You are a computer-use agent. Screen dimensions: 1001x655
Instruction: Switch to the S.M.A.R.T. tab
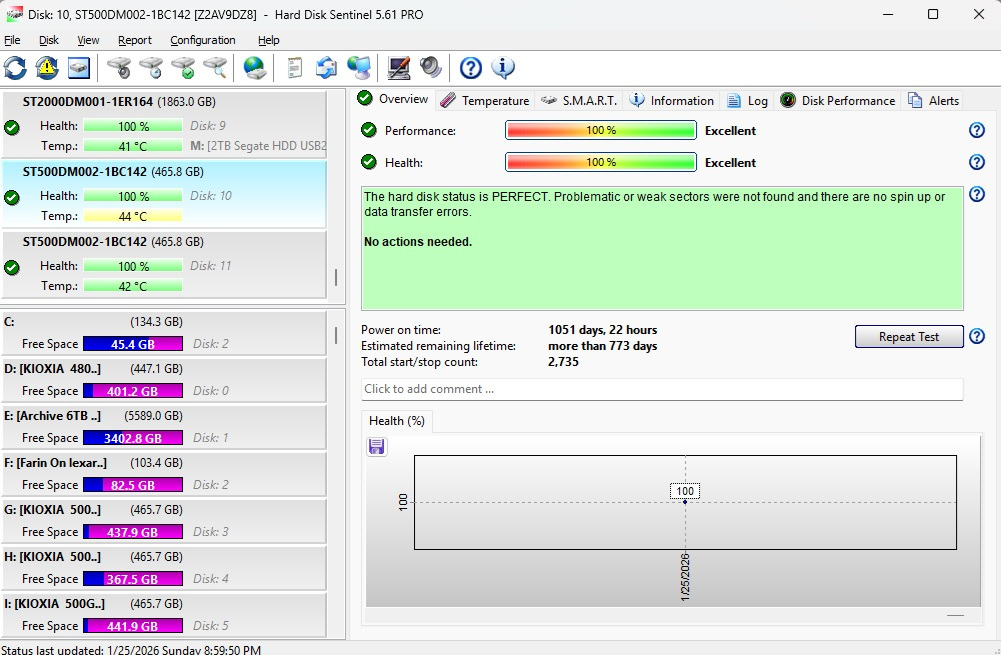point(580,100)
